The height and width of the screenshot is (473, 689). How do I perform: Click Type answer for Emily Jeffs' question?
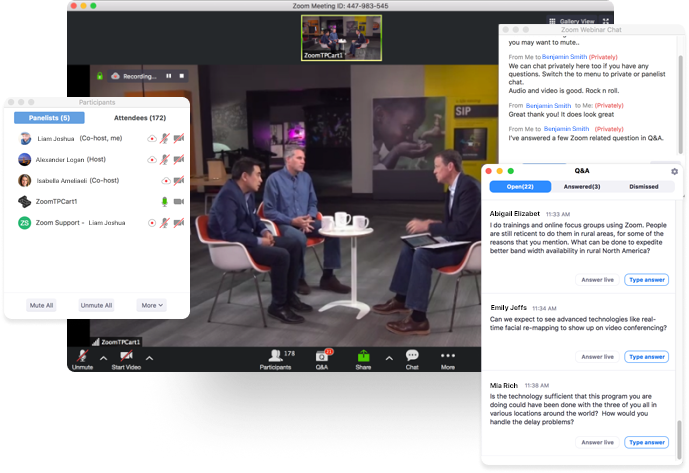pyautogui.click(x=647, y=357)
